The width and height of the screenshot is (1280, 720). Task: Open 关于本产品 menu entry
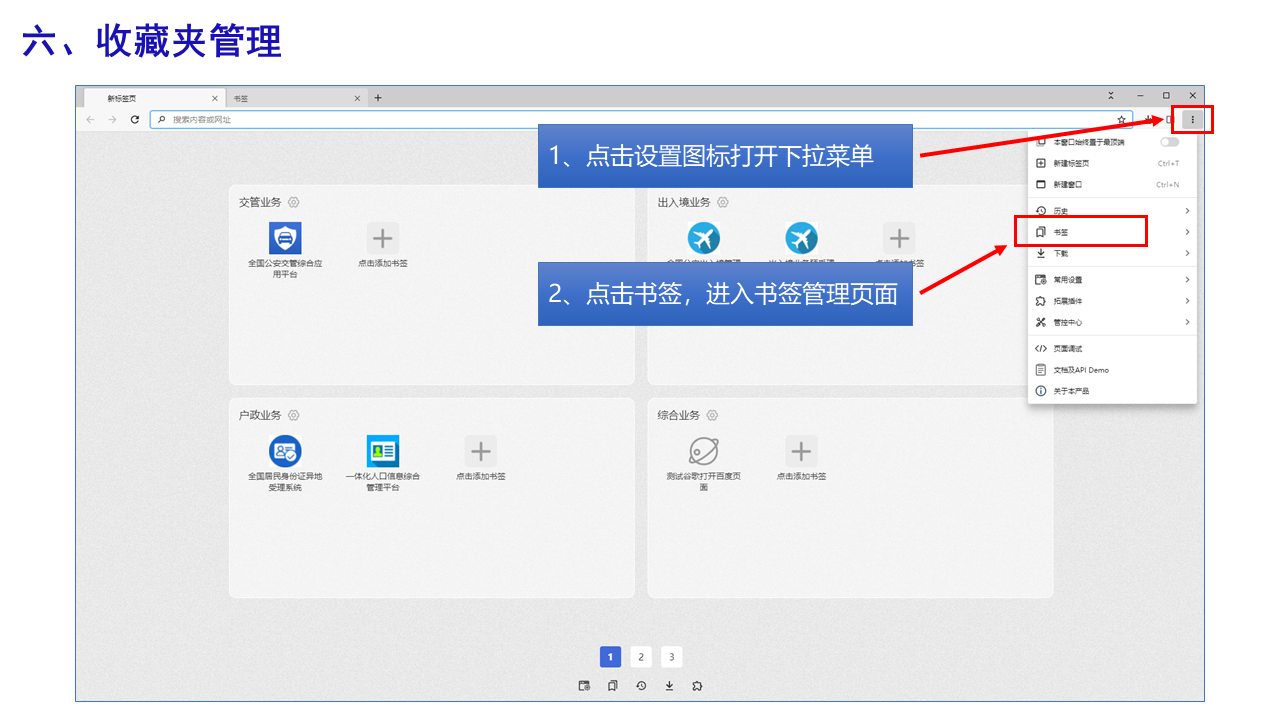pyautogui.click(x=1112, y=391)
